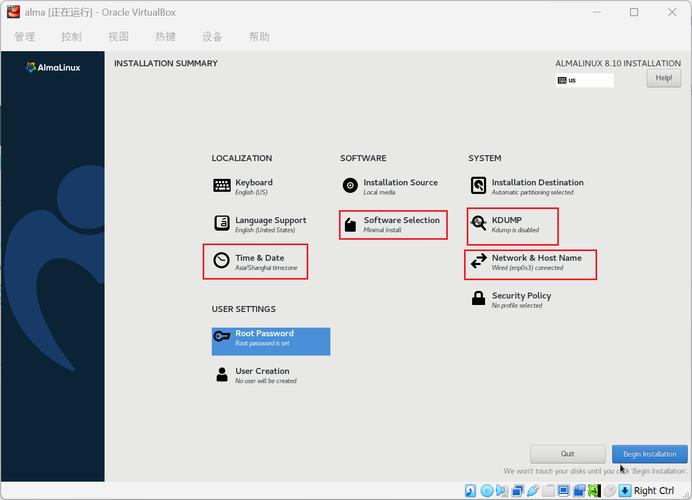692x500 pixels.
Task: Open the 帮助 menu
Action: [x=259, y=37]
